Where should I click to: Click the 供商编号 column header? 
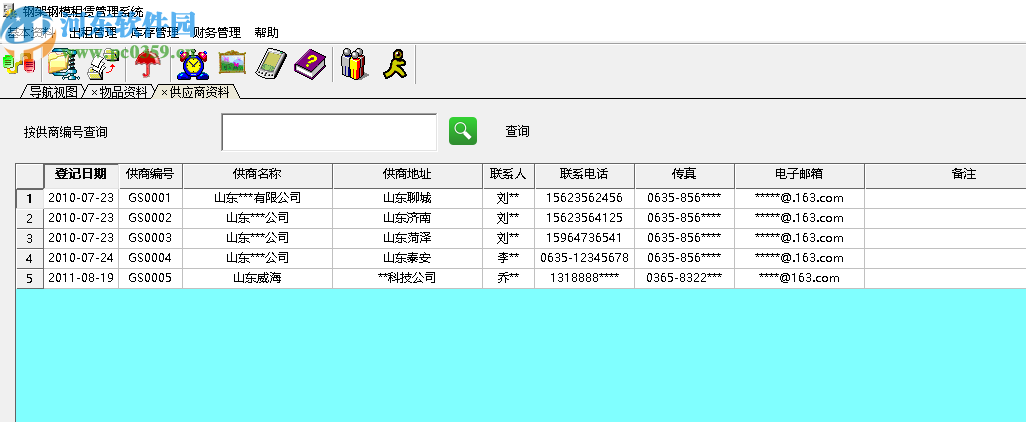point(150,174)
